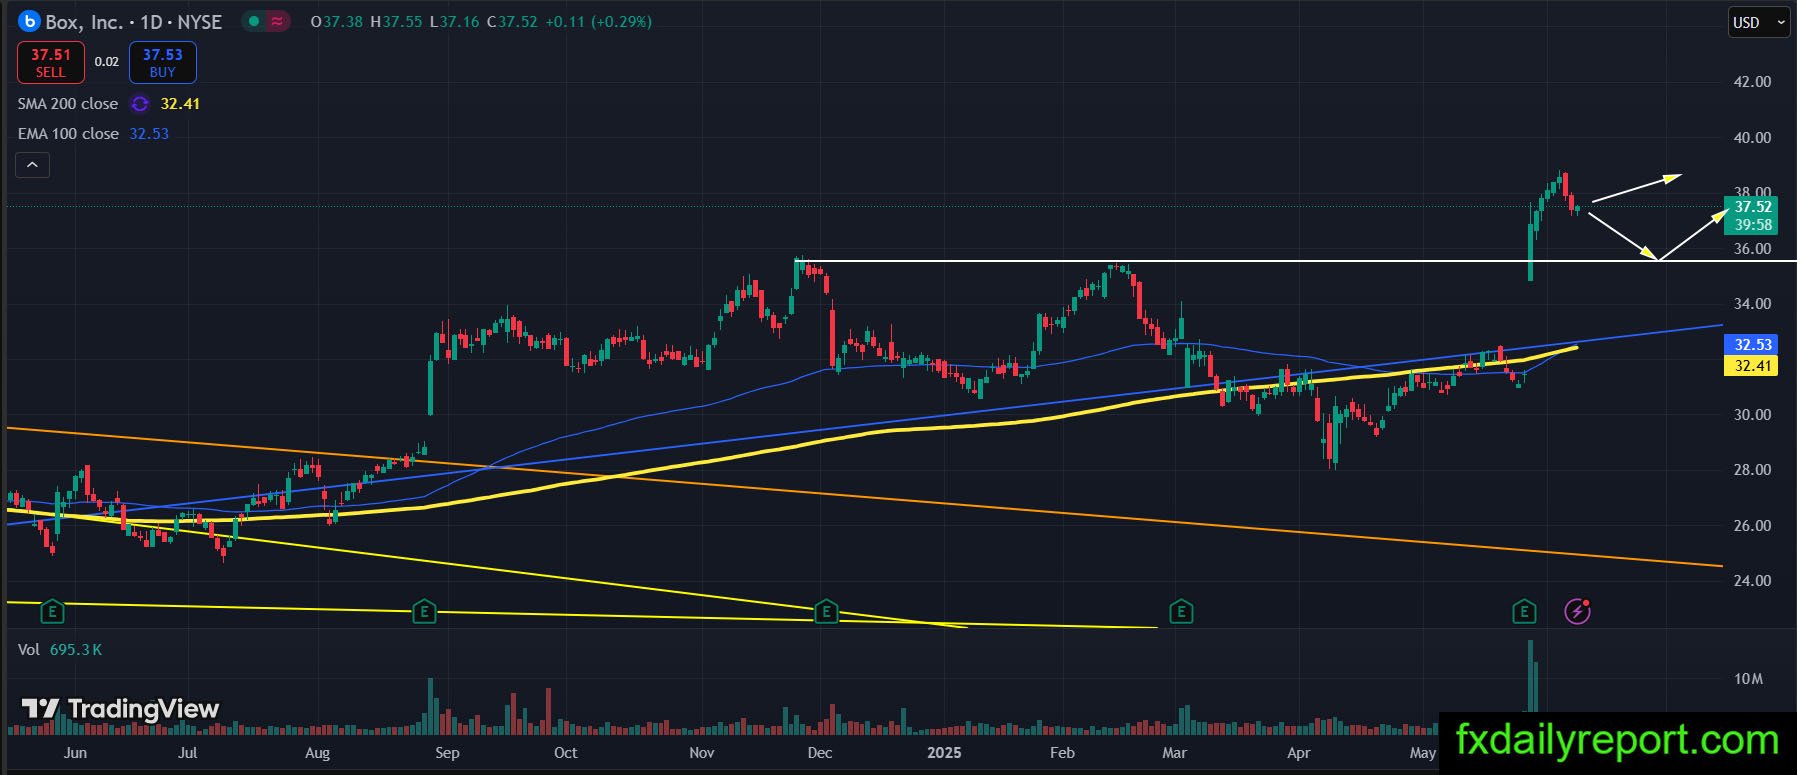The width and height of the screenshot is (1797, 775).
Task: Click the low price L37.16
Action: [x=454, y=22]
